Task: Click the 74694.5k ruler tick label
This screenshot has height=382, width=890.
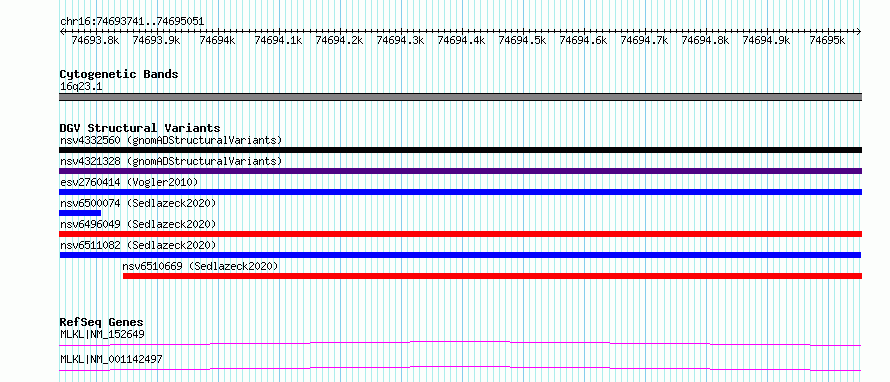Action: [522, 40]
